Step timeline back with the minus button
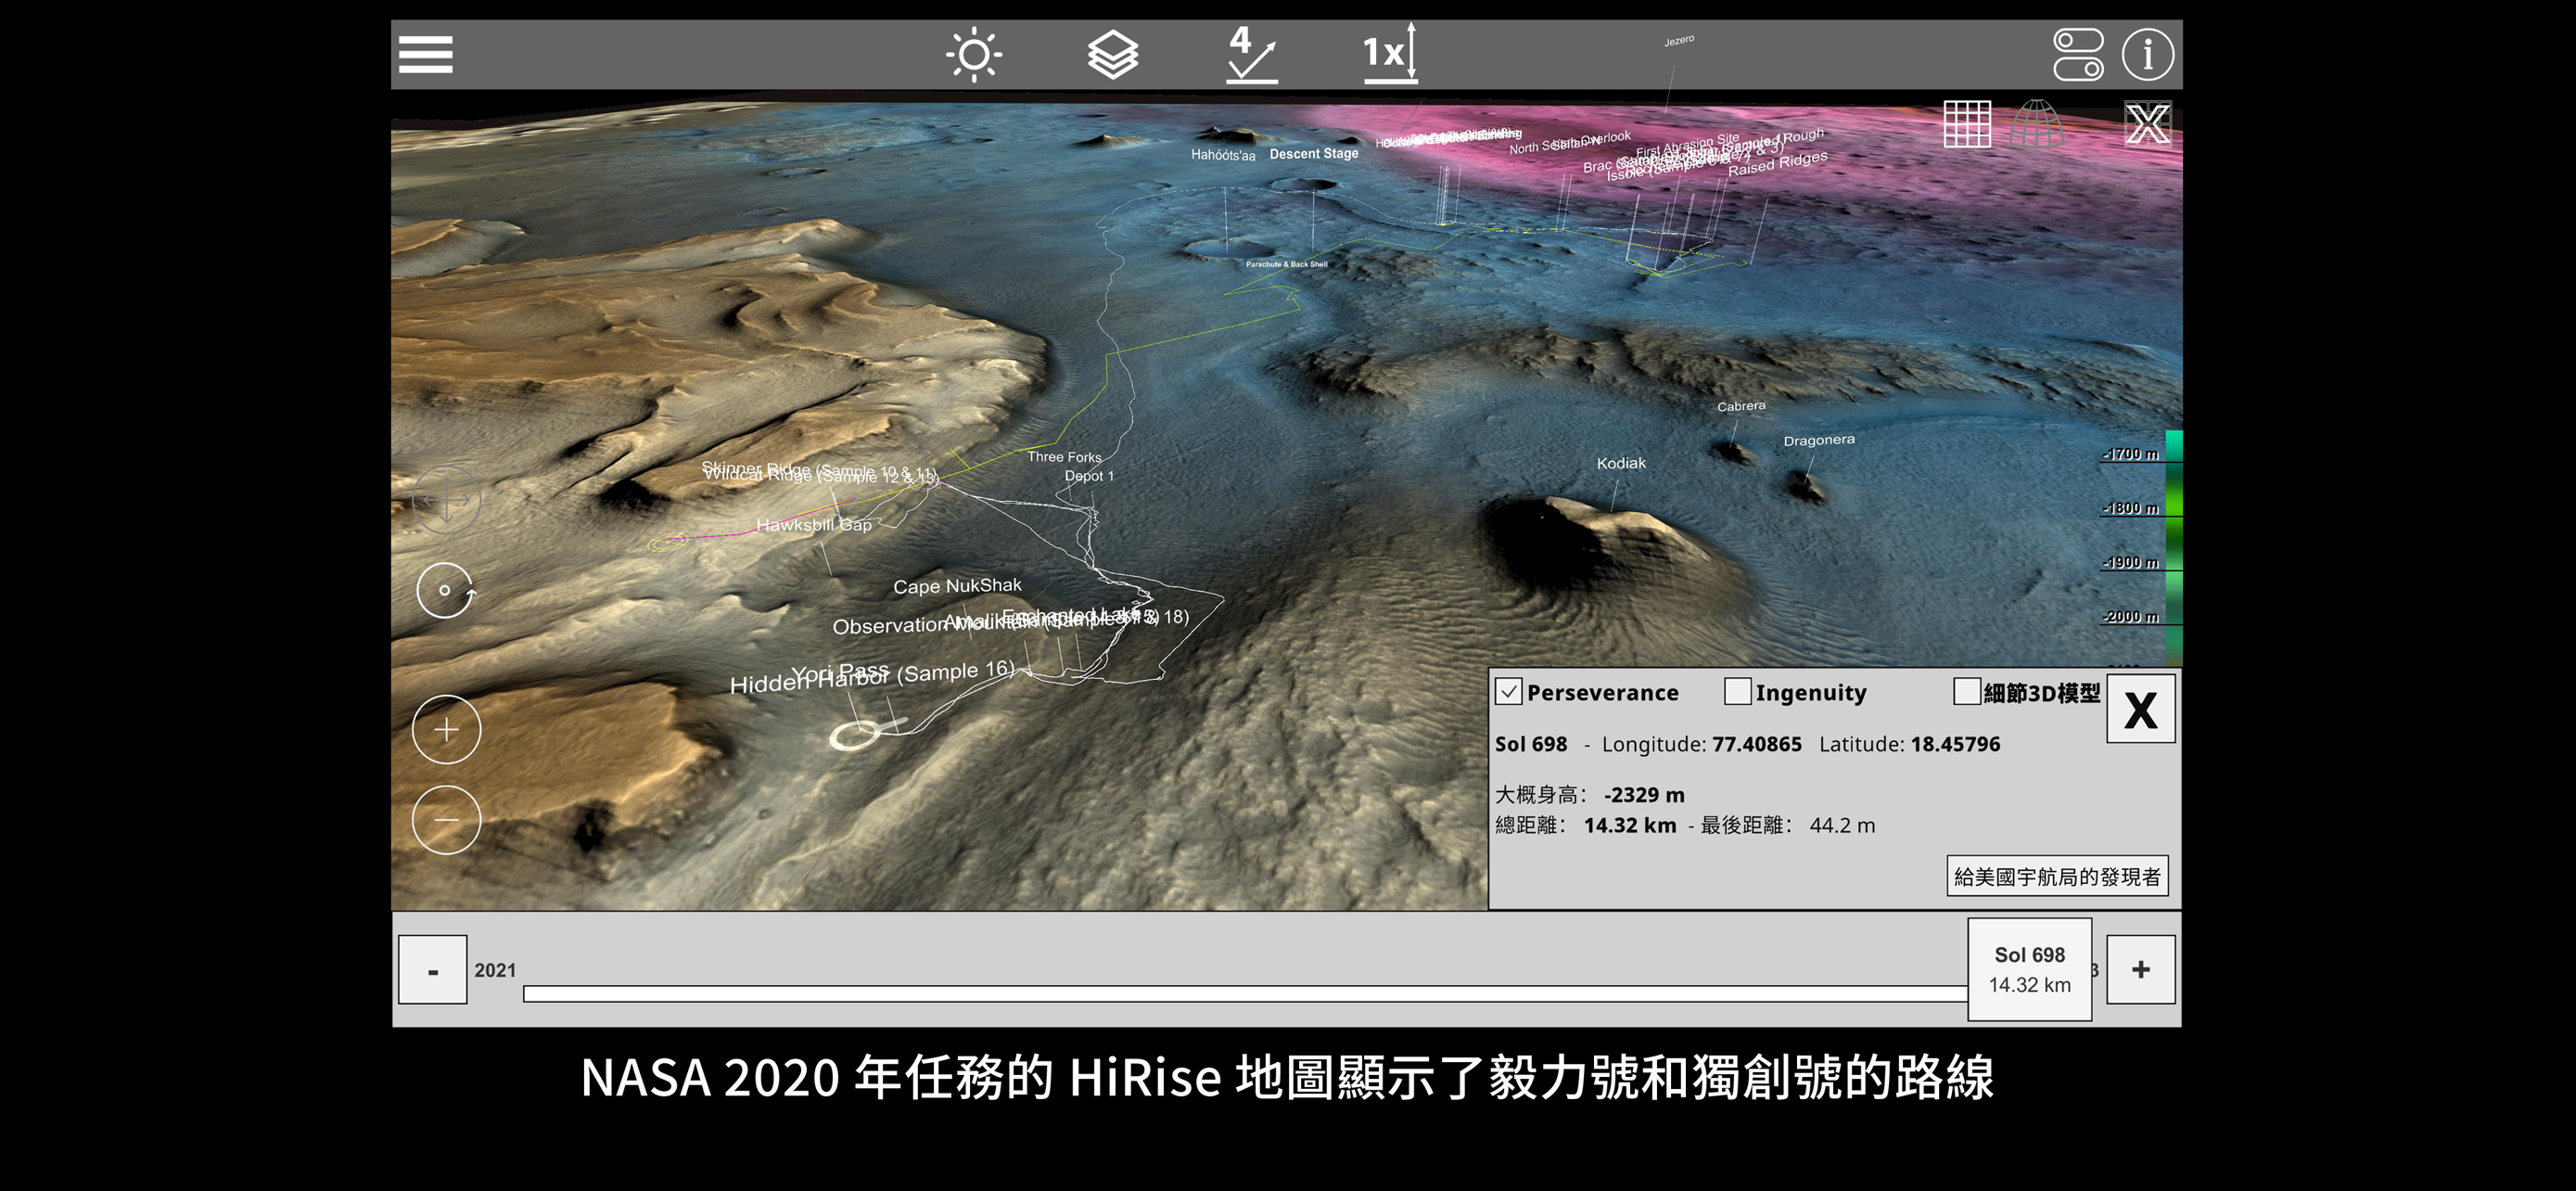The image size is (2576, 1191). click(x=432, y=970)
